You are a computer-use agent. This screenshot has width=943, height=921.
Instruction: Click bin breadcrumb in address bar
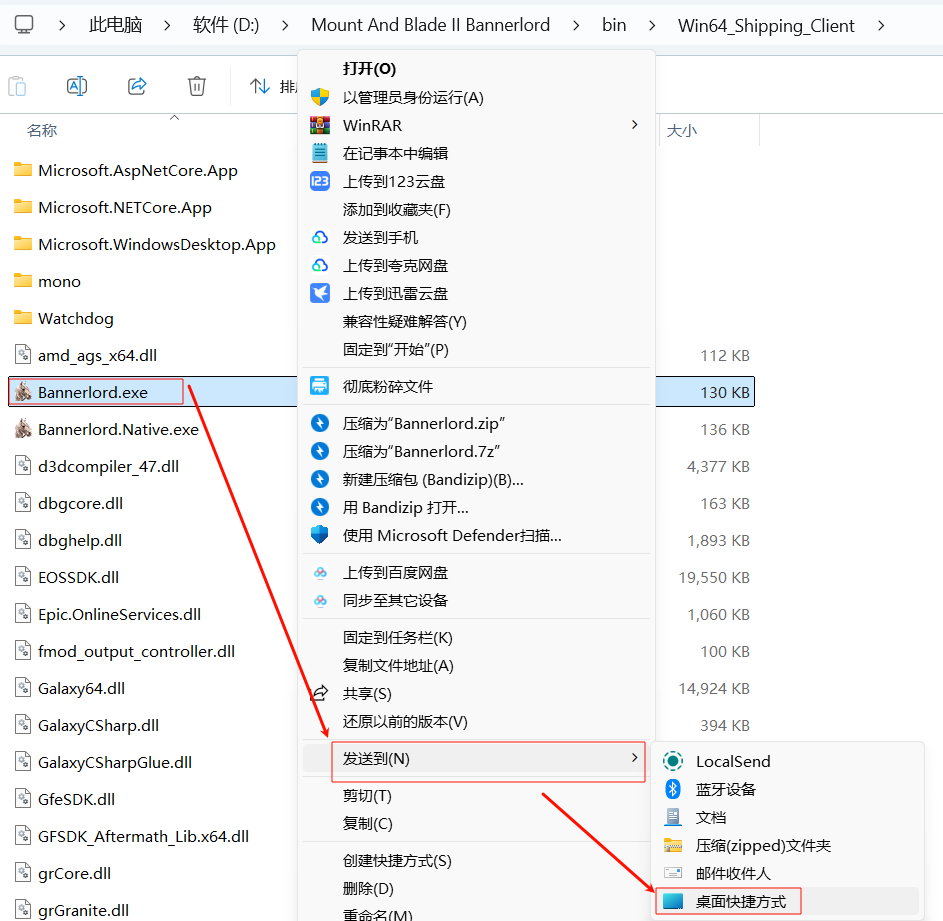click(614, 25)
